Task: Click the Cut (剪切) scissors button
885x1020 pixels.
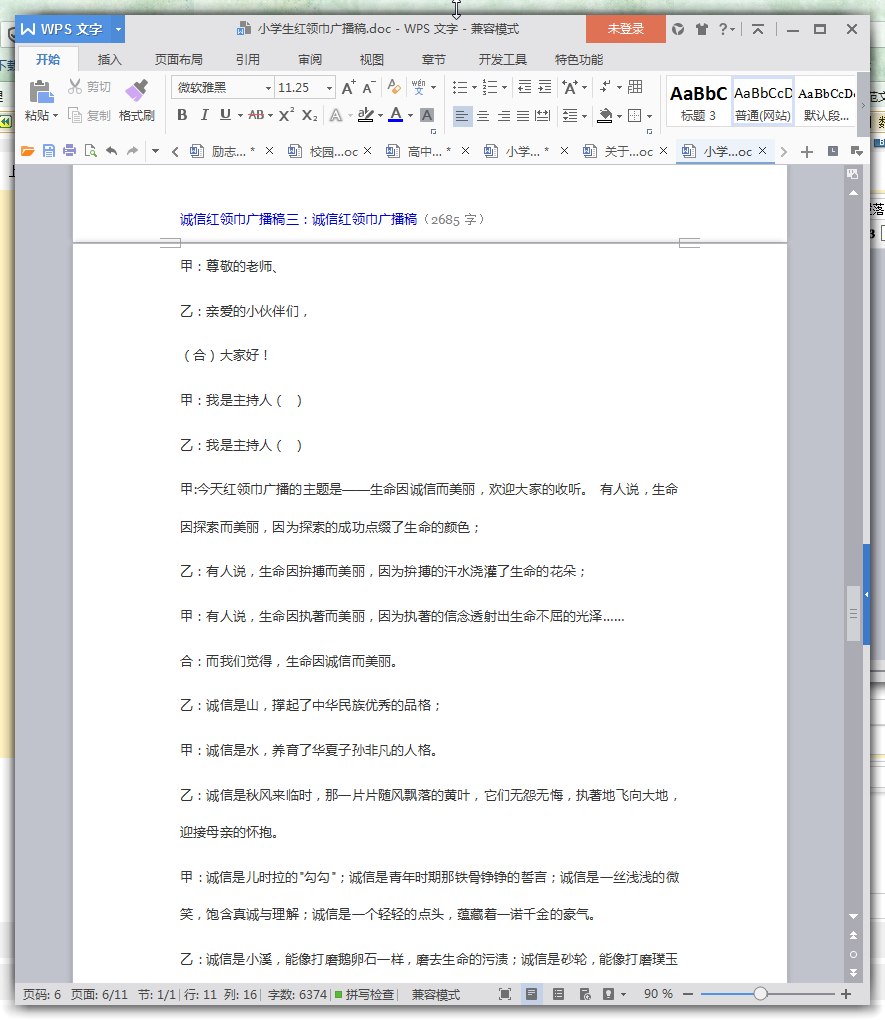Action: point(89,87)
